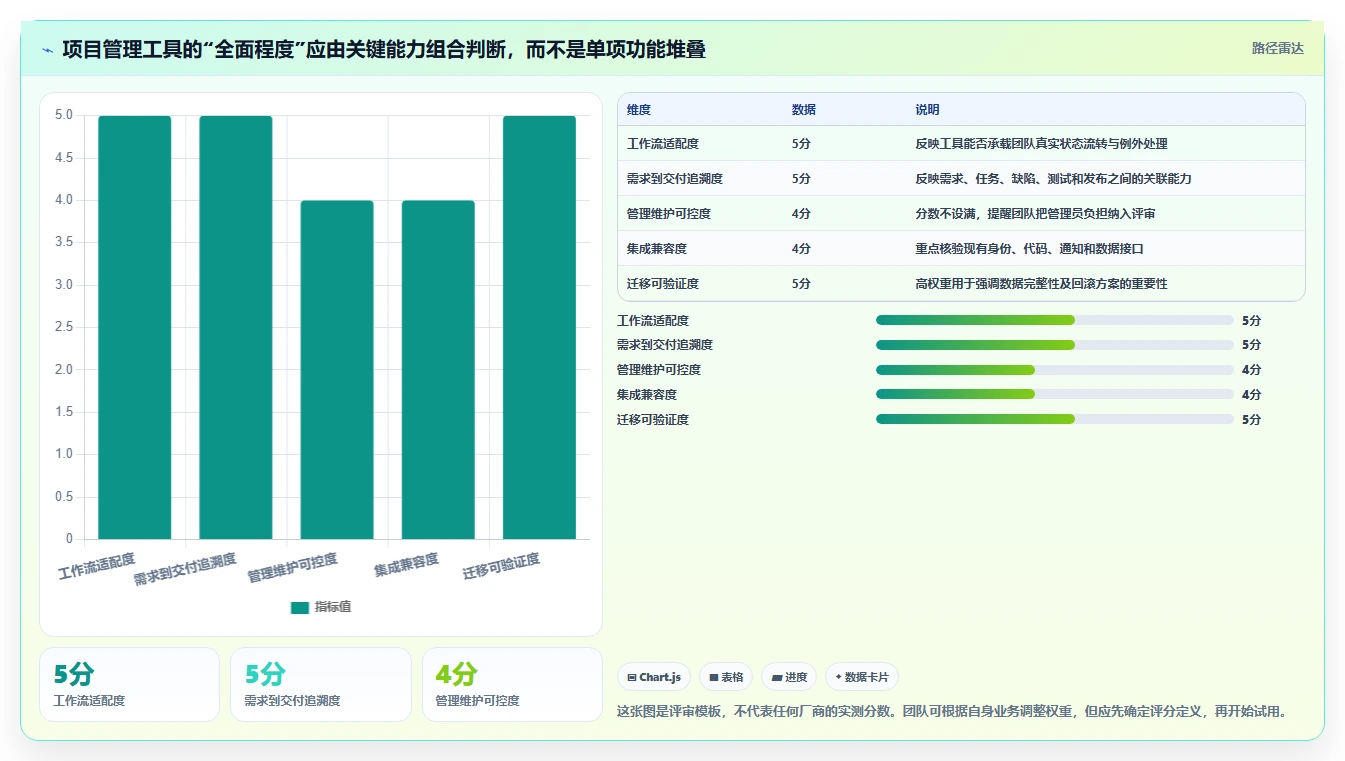Click the Chart.js chip
The height and width of the screenshot is (761, 1345).
click(654, 677)
